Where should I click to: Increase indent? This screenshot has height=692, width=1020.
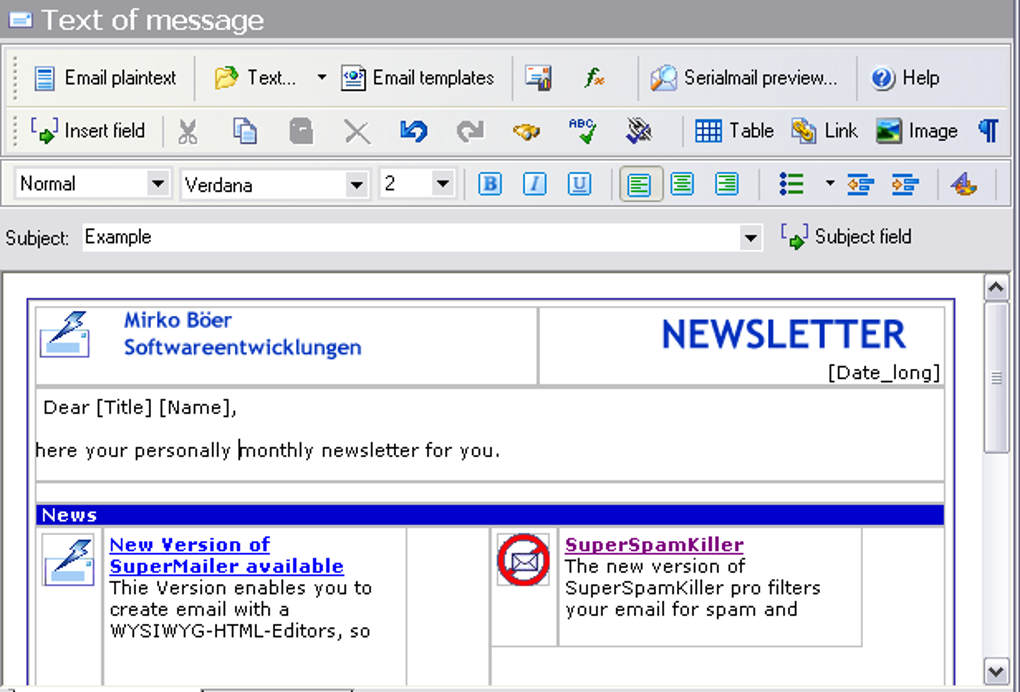tap(905, 185)
